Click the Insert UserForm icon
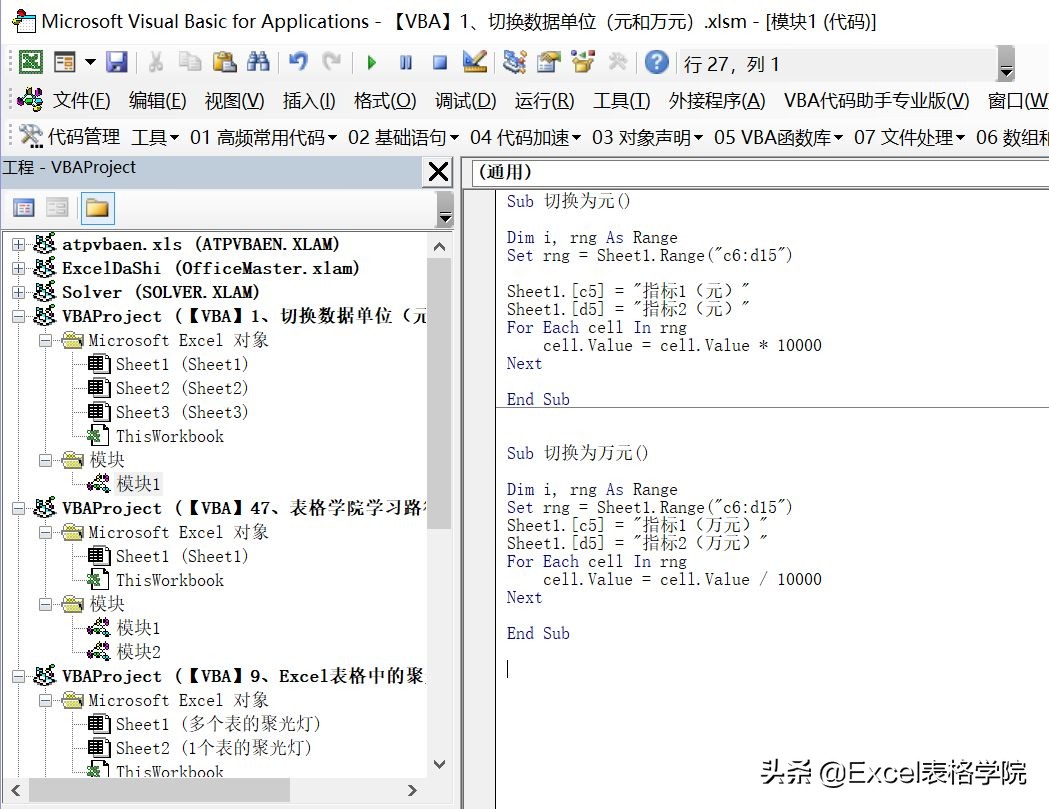 click(66, 62)
